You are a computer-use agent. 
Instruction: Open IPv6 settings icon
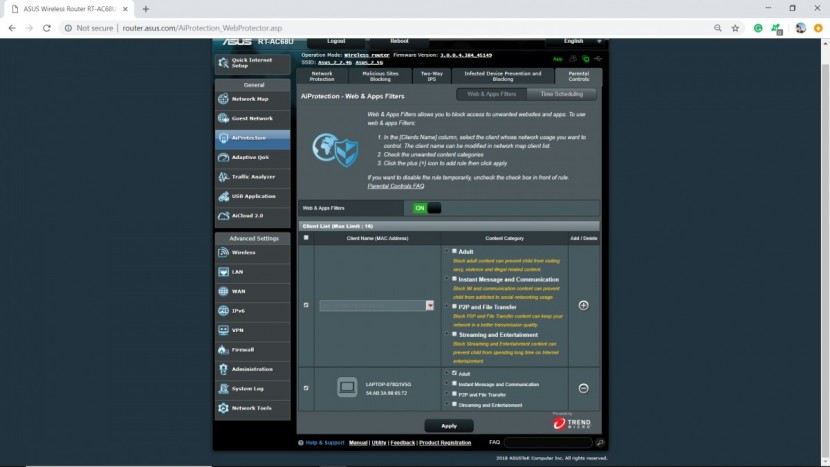click(223, 311)
